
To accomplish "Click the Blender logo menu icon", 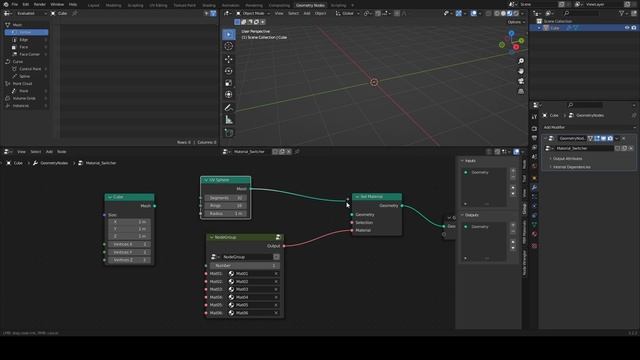I will click(6, 4).
